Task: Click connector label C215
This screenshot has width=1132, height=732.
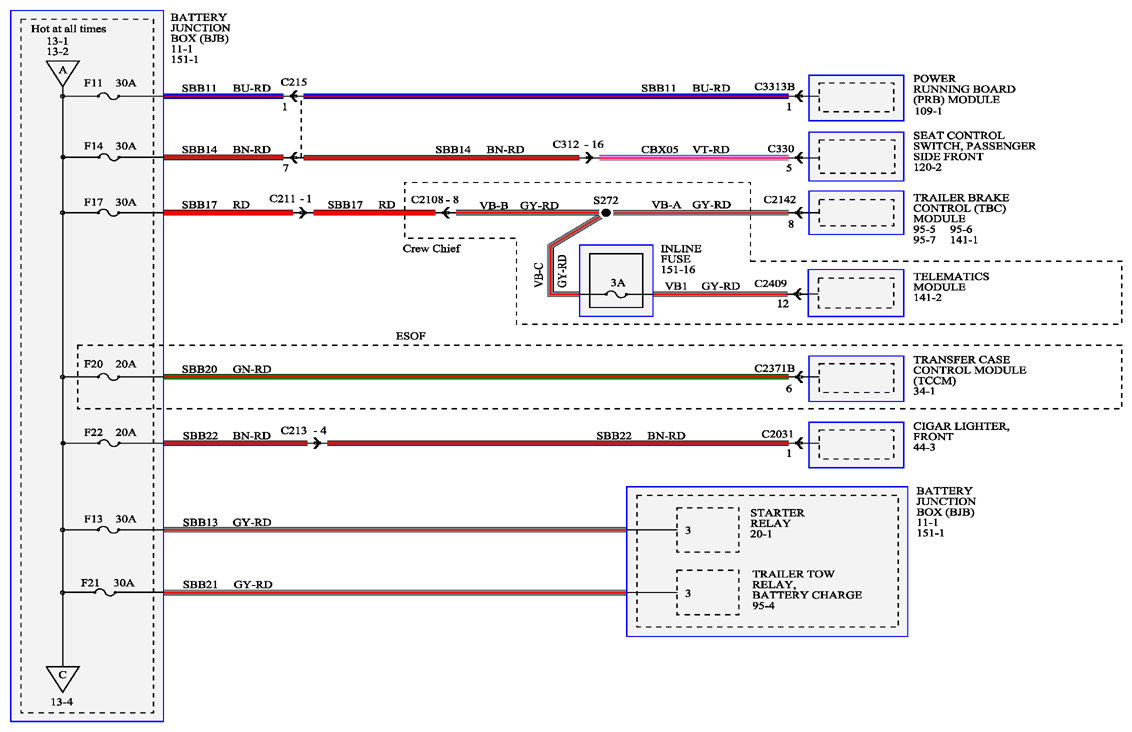Action: 294,82
